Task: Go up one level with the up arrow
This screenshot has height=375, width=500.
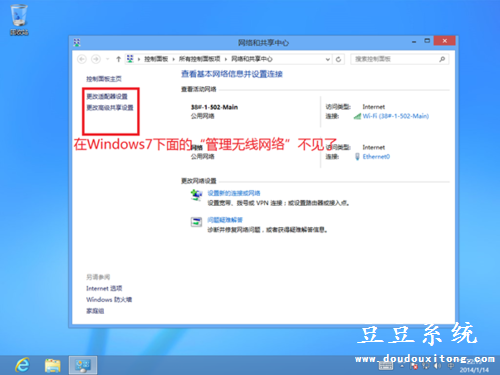Action: [x=118, y=59]
